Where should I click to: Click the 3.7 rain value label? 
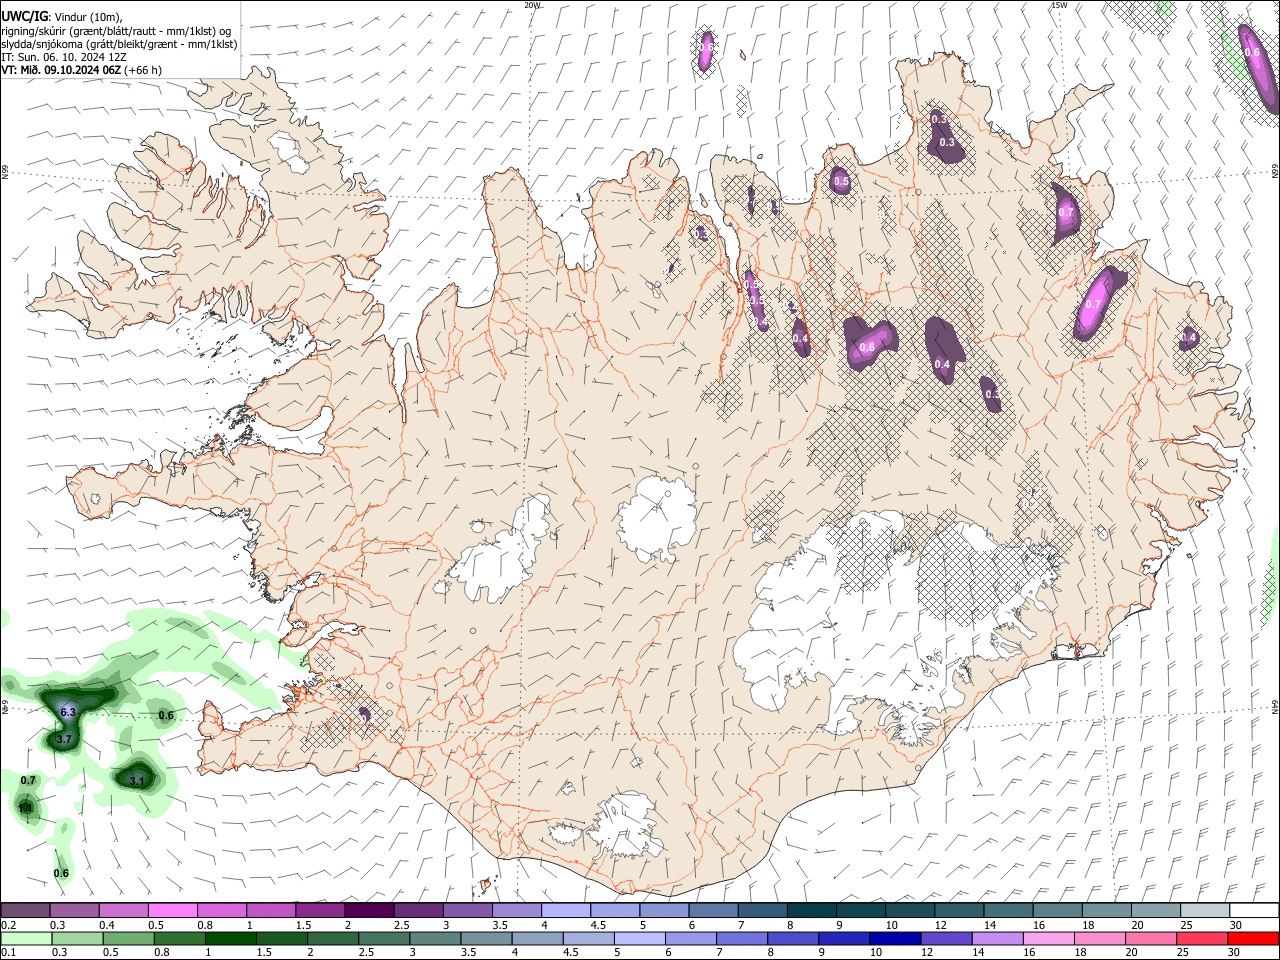tap(64, 739)
